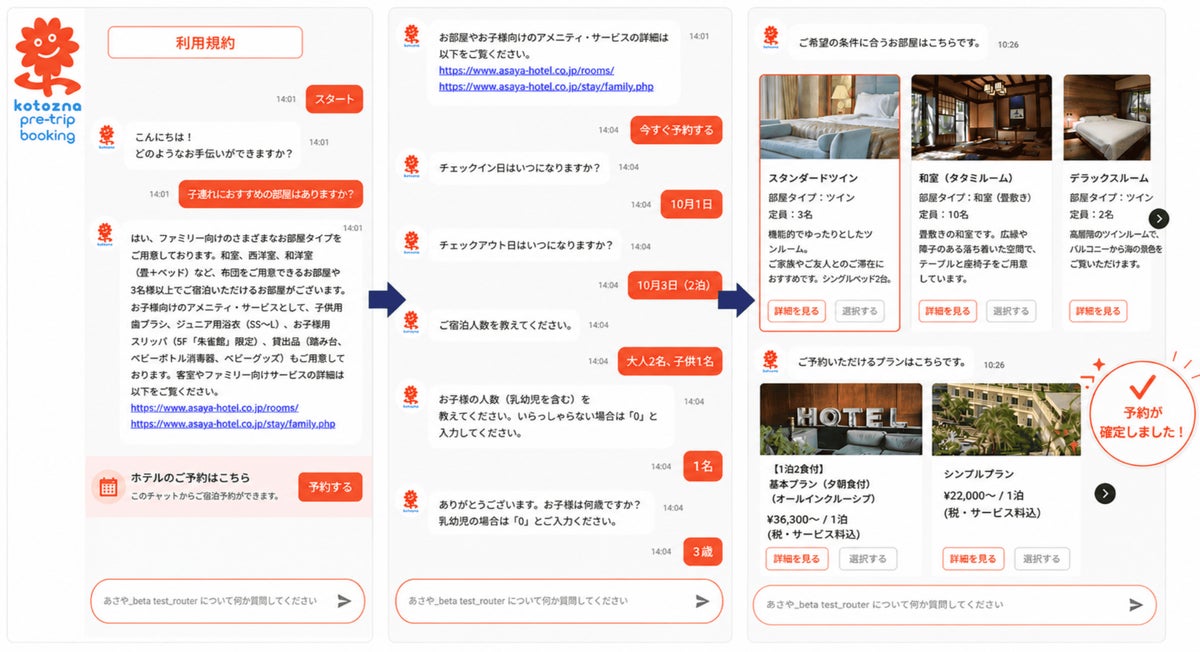The width and height of the screenshot is (1200, 652).
Task: Focus the left panel chat input field
Action: point(227,601)
